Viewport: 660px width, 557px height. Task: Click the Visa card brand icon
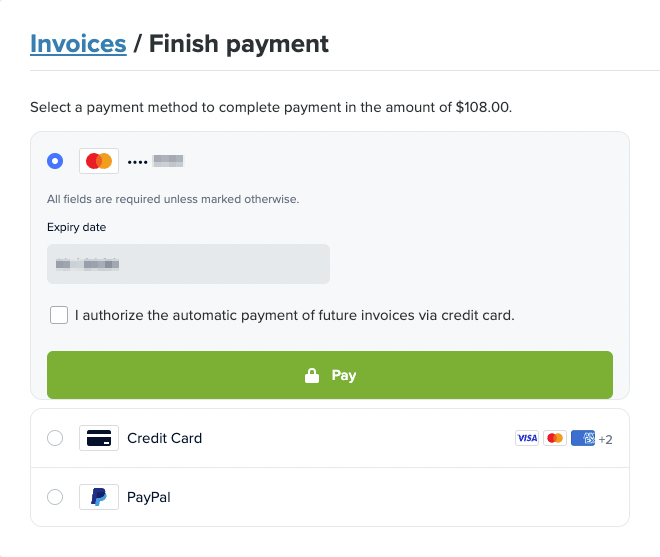click(527, 438)
